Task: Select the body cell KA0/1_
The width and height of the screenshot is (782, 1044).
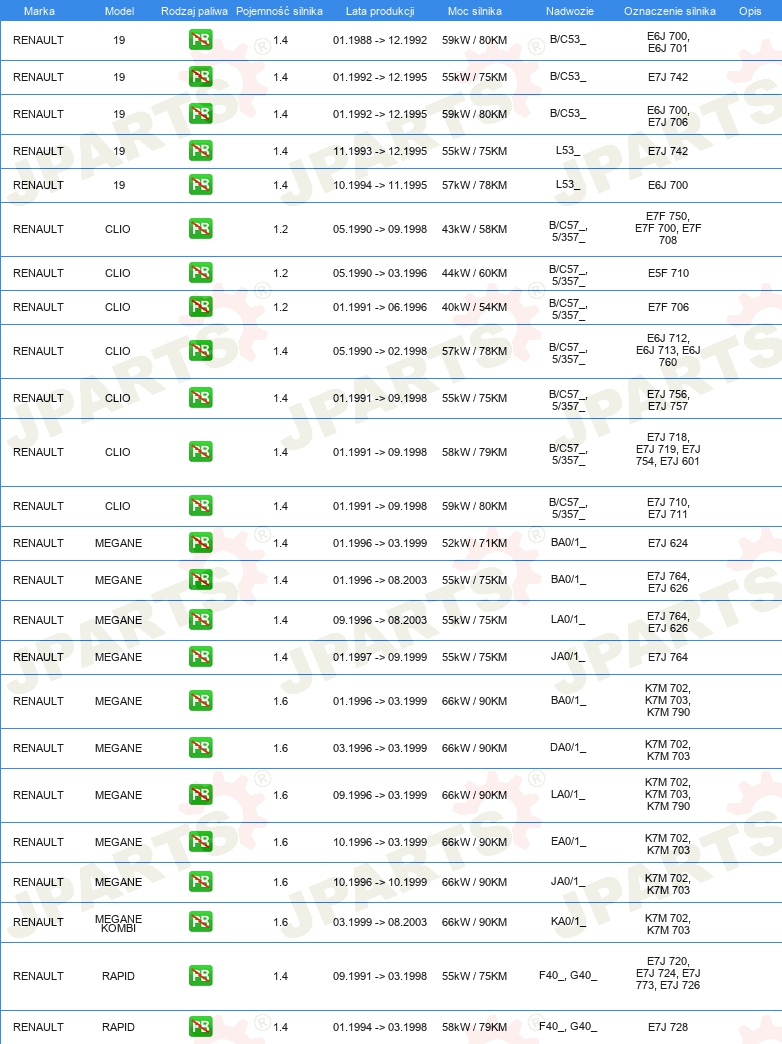Action: 568,922
